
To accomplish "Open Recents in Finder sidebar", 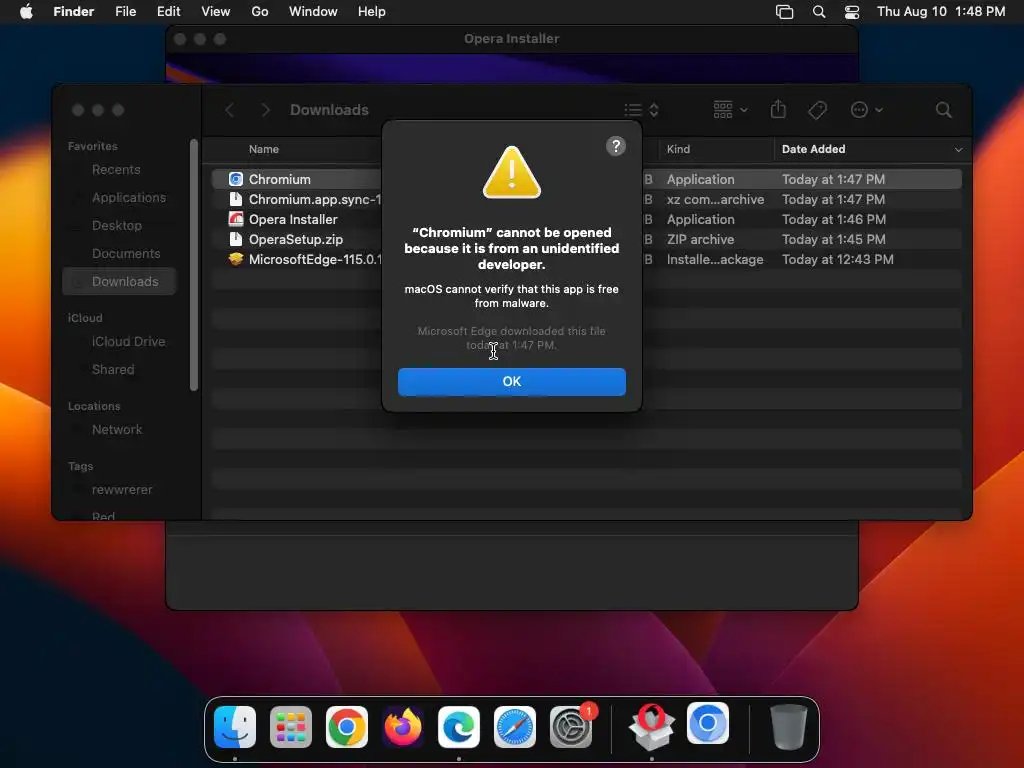I will coord(116,170).
